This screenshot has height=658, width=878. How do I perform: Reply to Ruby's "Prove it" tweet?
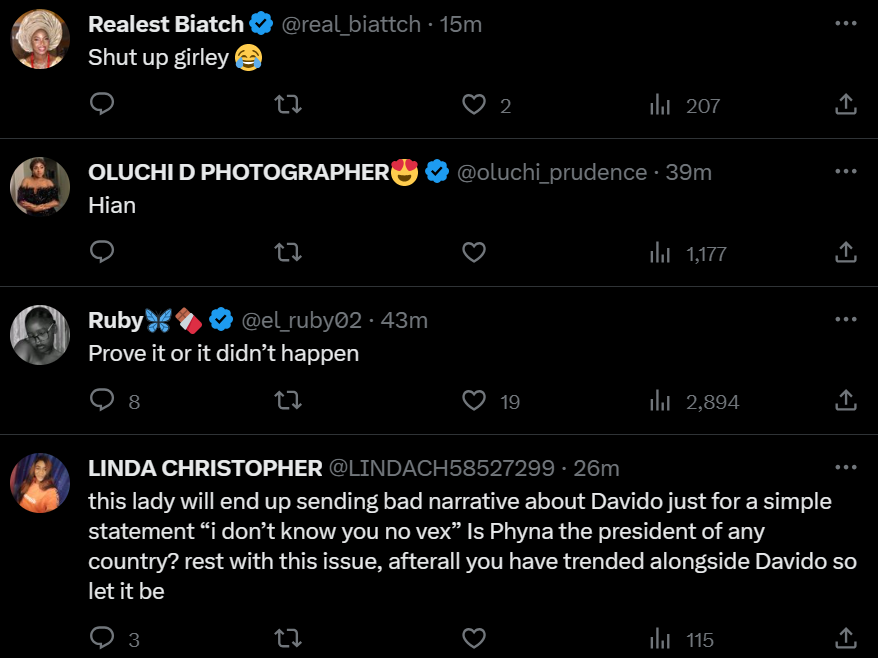pos(103,401)
